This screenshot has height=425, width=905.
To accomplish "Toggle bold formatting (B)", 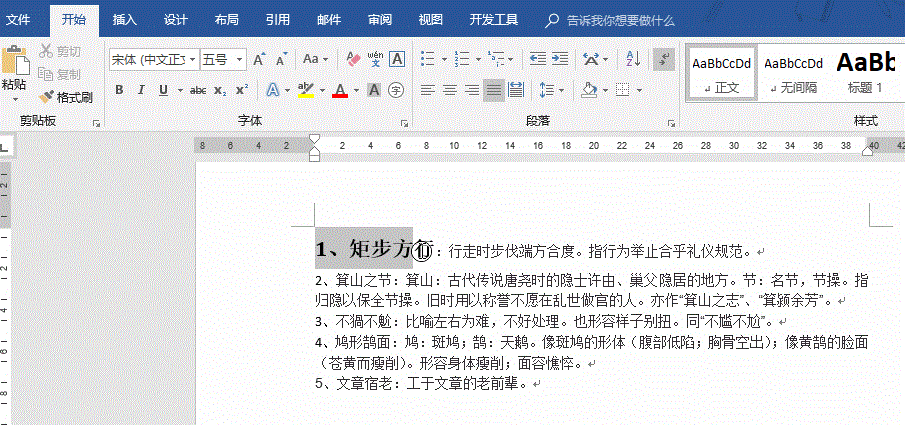I will (x=119, y=90).
